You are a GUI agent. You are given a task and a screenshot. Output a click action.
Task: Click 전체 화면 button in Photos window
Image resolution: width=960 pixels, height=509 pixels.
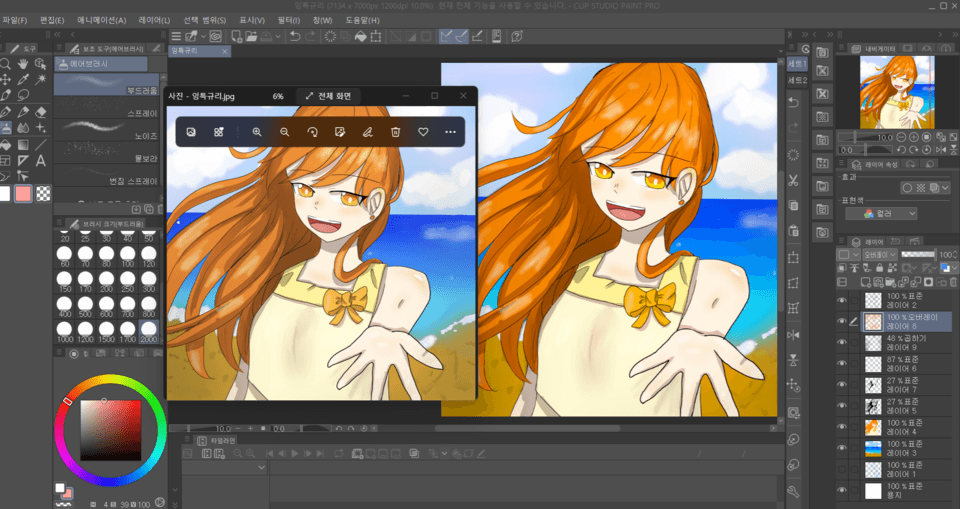[328, 96]
